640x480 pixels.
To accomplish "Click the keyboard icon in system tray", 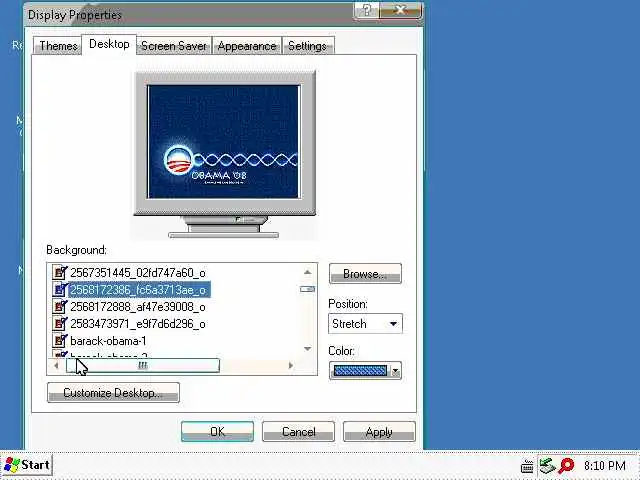I will tap(527, 466).
